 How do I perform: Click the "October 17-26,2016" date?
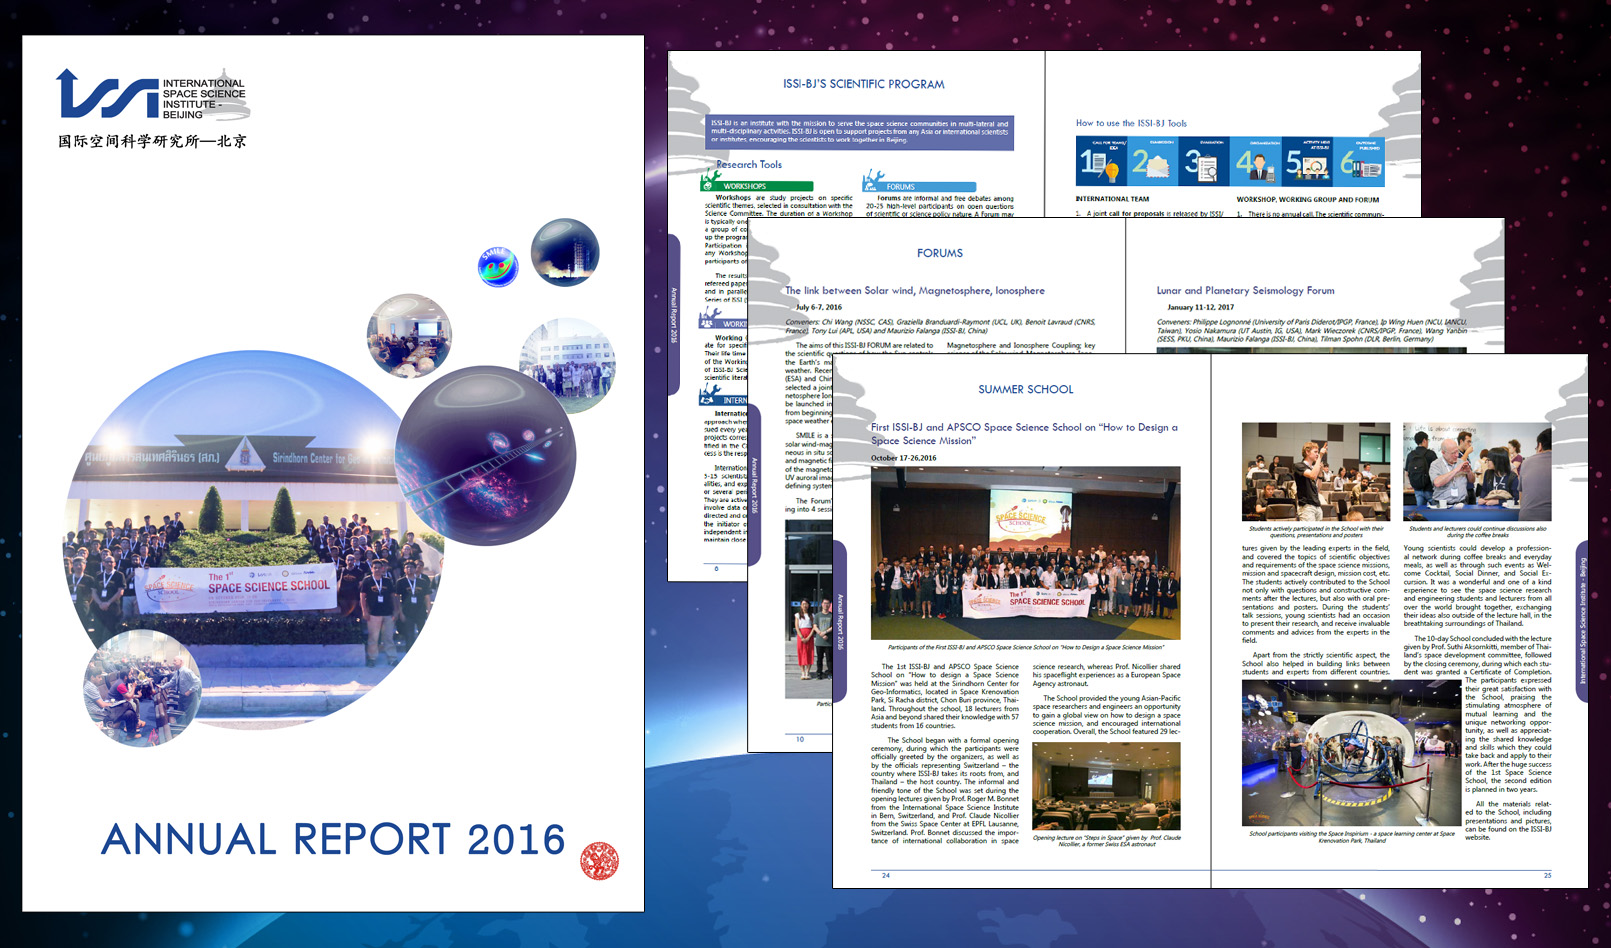coord(903,458)
